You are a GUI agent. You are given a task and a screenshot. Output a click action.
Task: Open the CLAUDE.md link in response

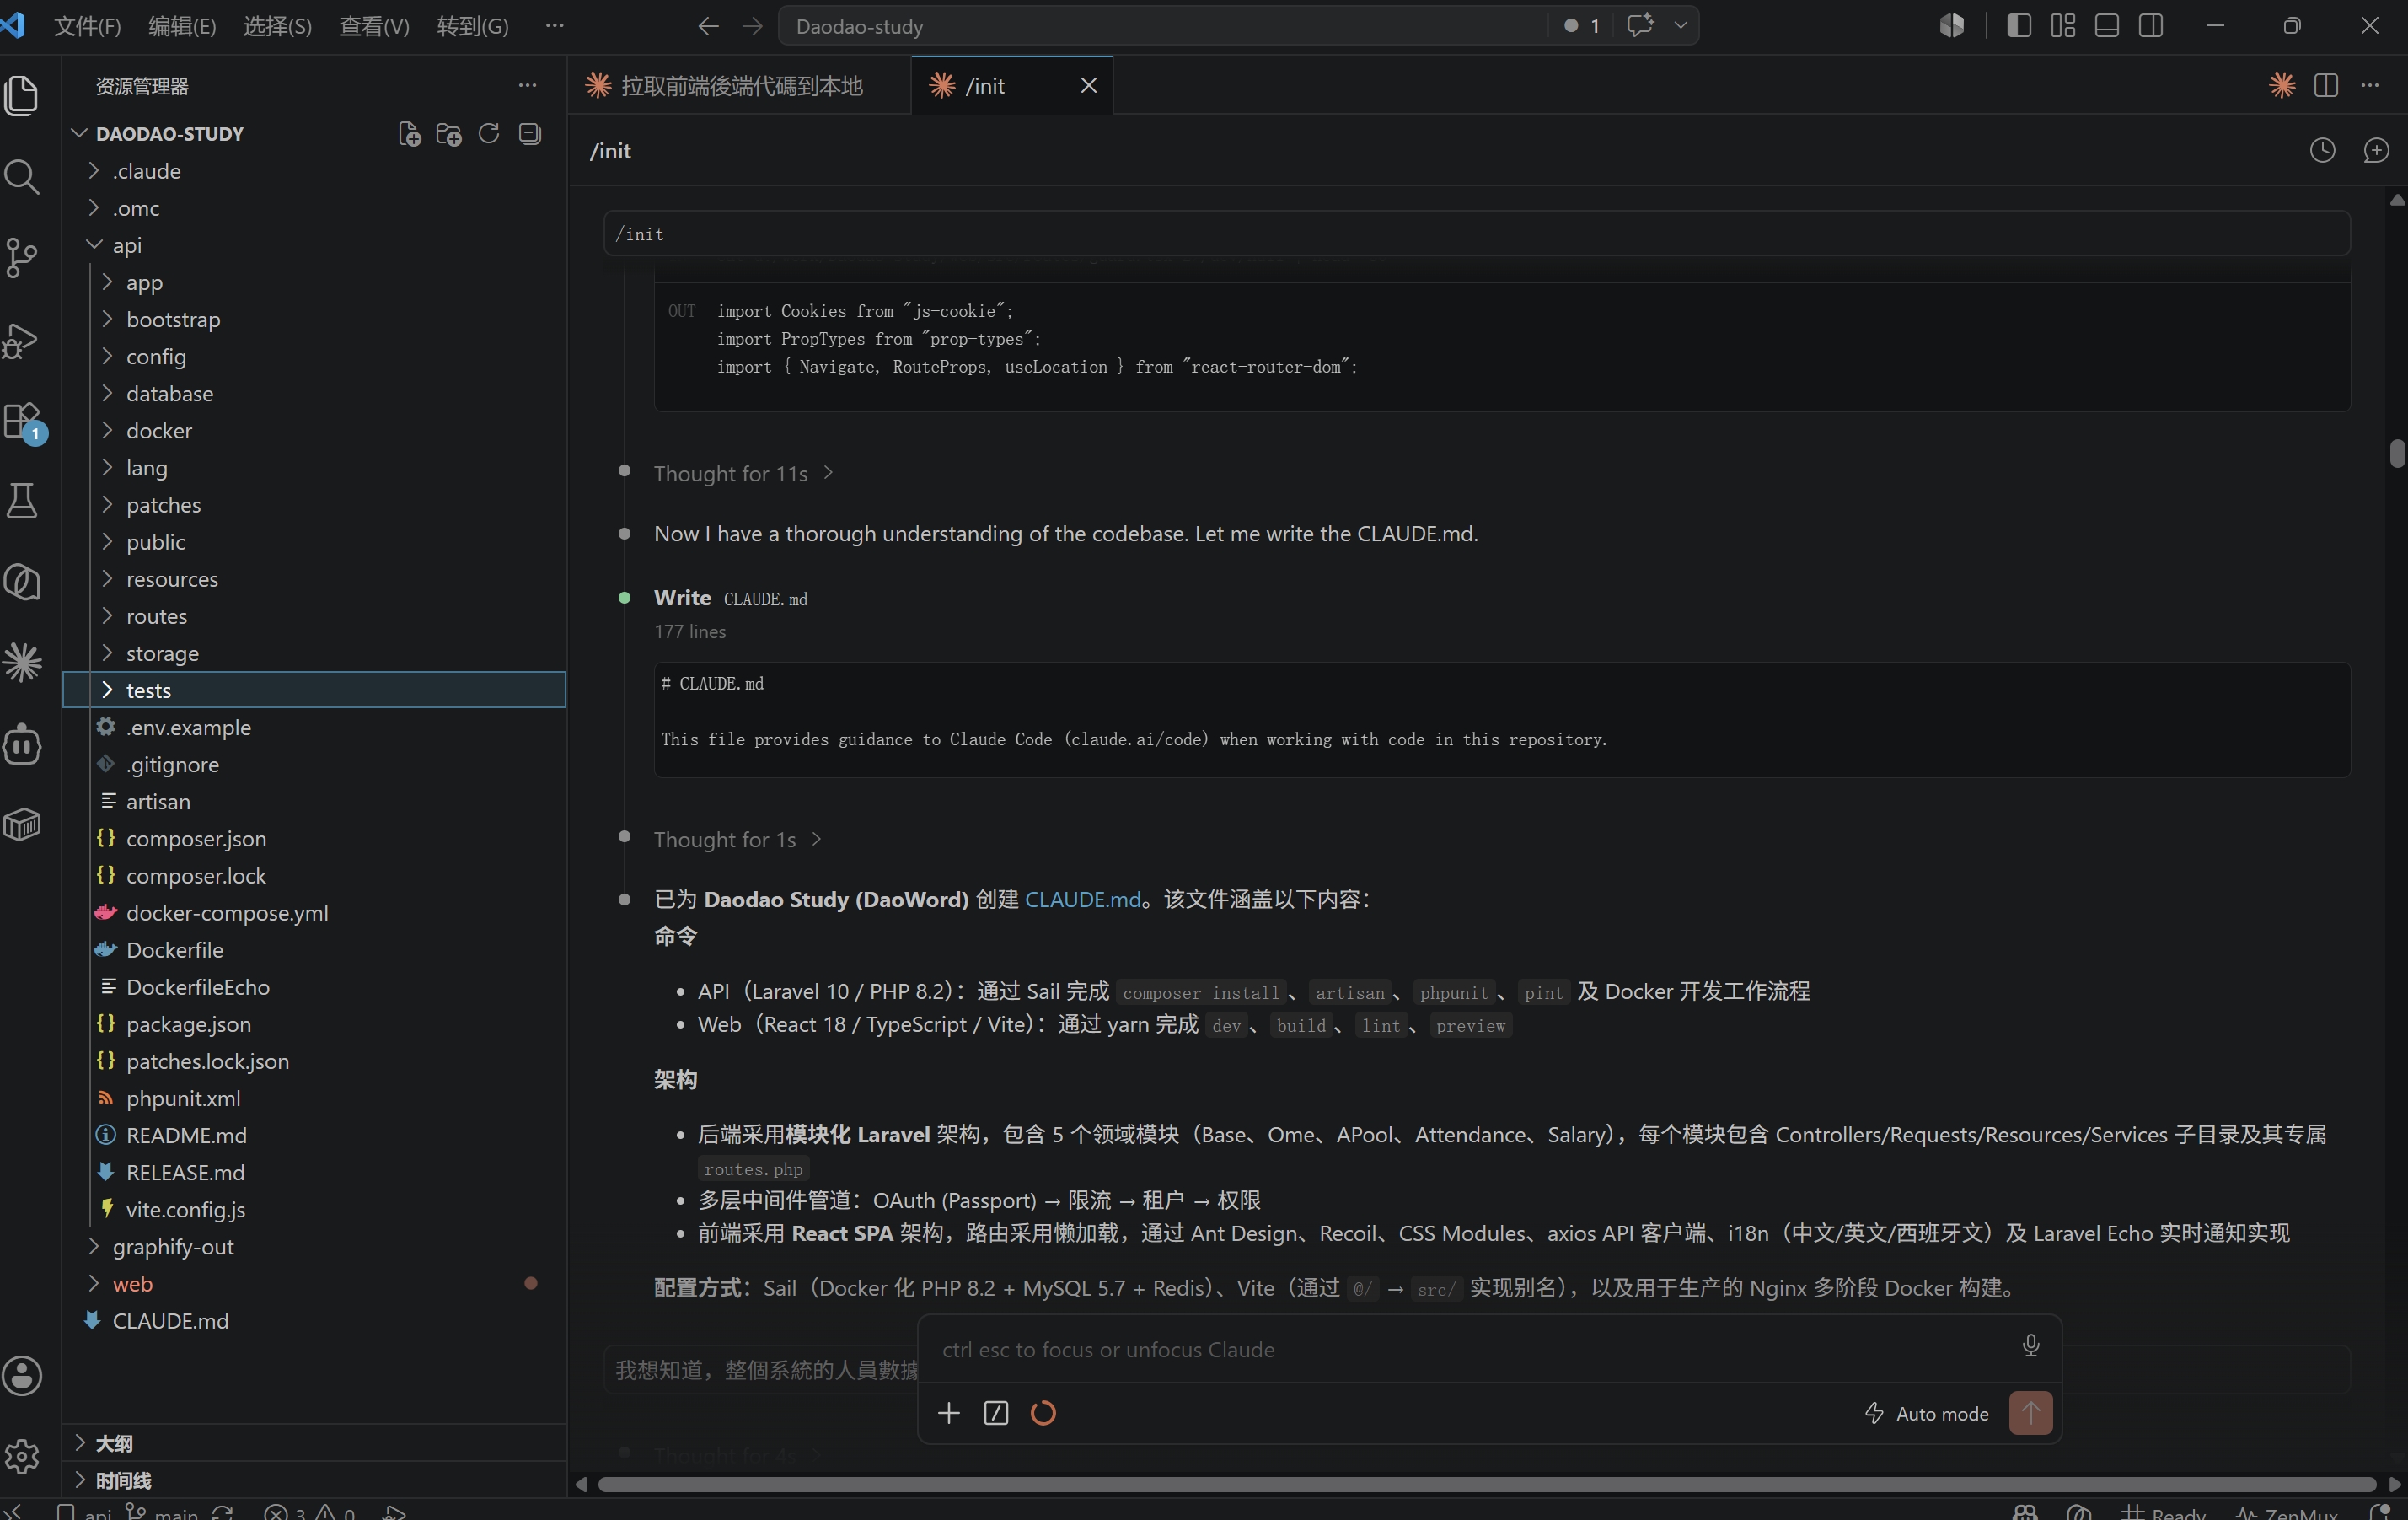[1082, 899]
